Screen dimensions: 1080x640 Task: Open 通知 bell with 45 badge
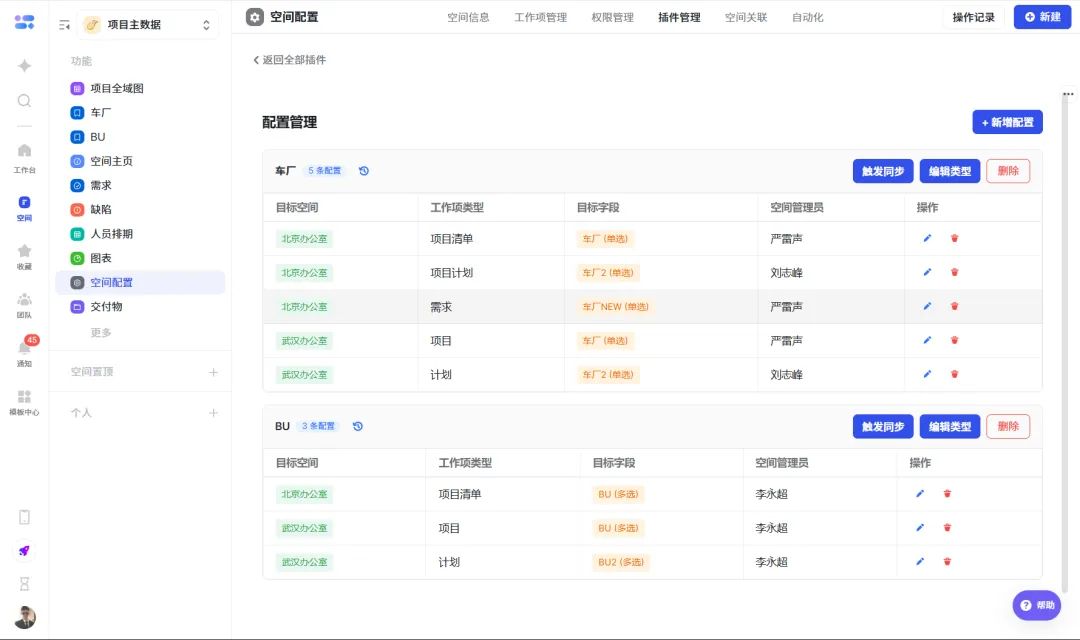click(x=24, y=351)
